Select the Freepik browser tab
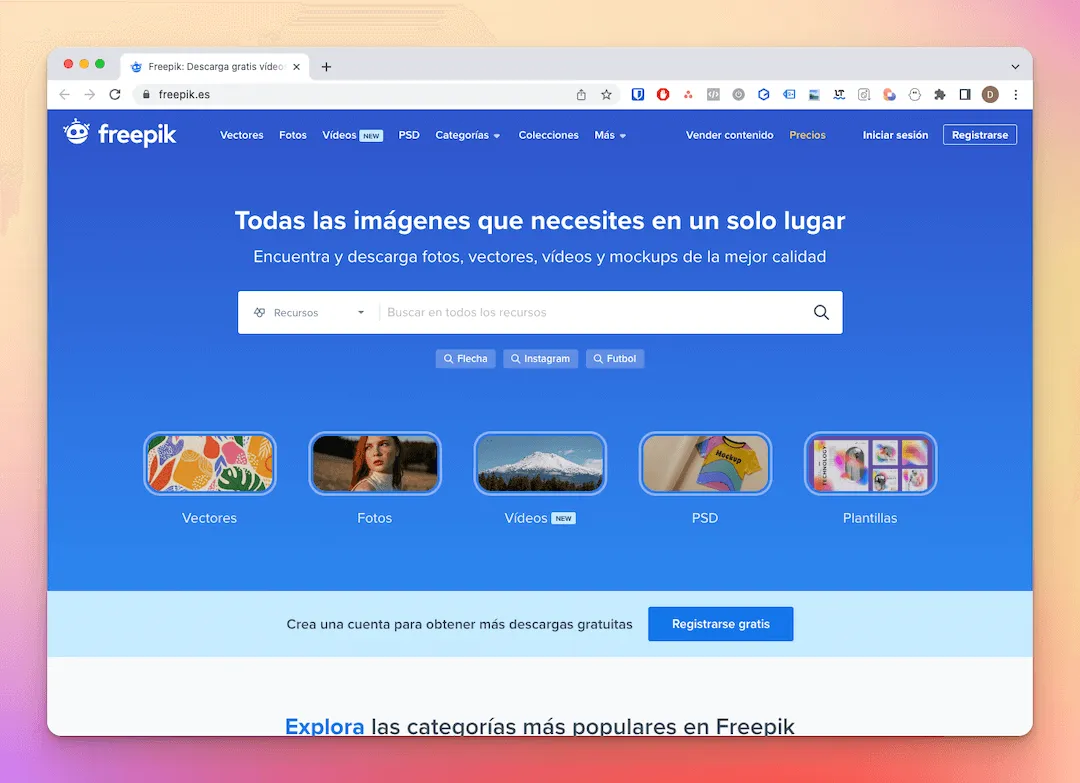1080x783 pixels. click(215, 67)
